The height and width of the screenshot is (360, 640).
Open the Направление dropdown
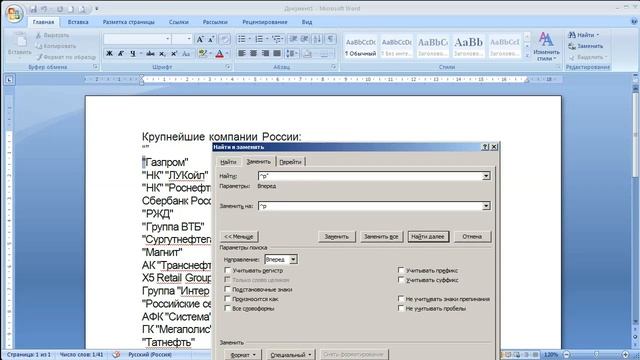[293, 260]
